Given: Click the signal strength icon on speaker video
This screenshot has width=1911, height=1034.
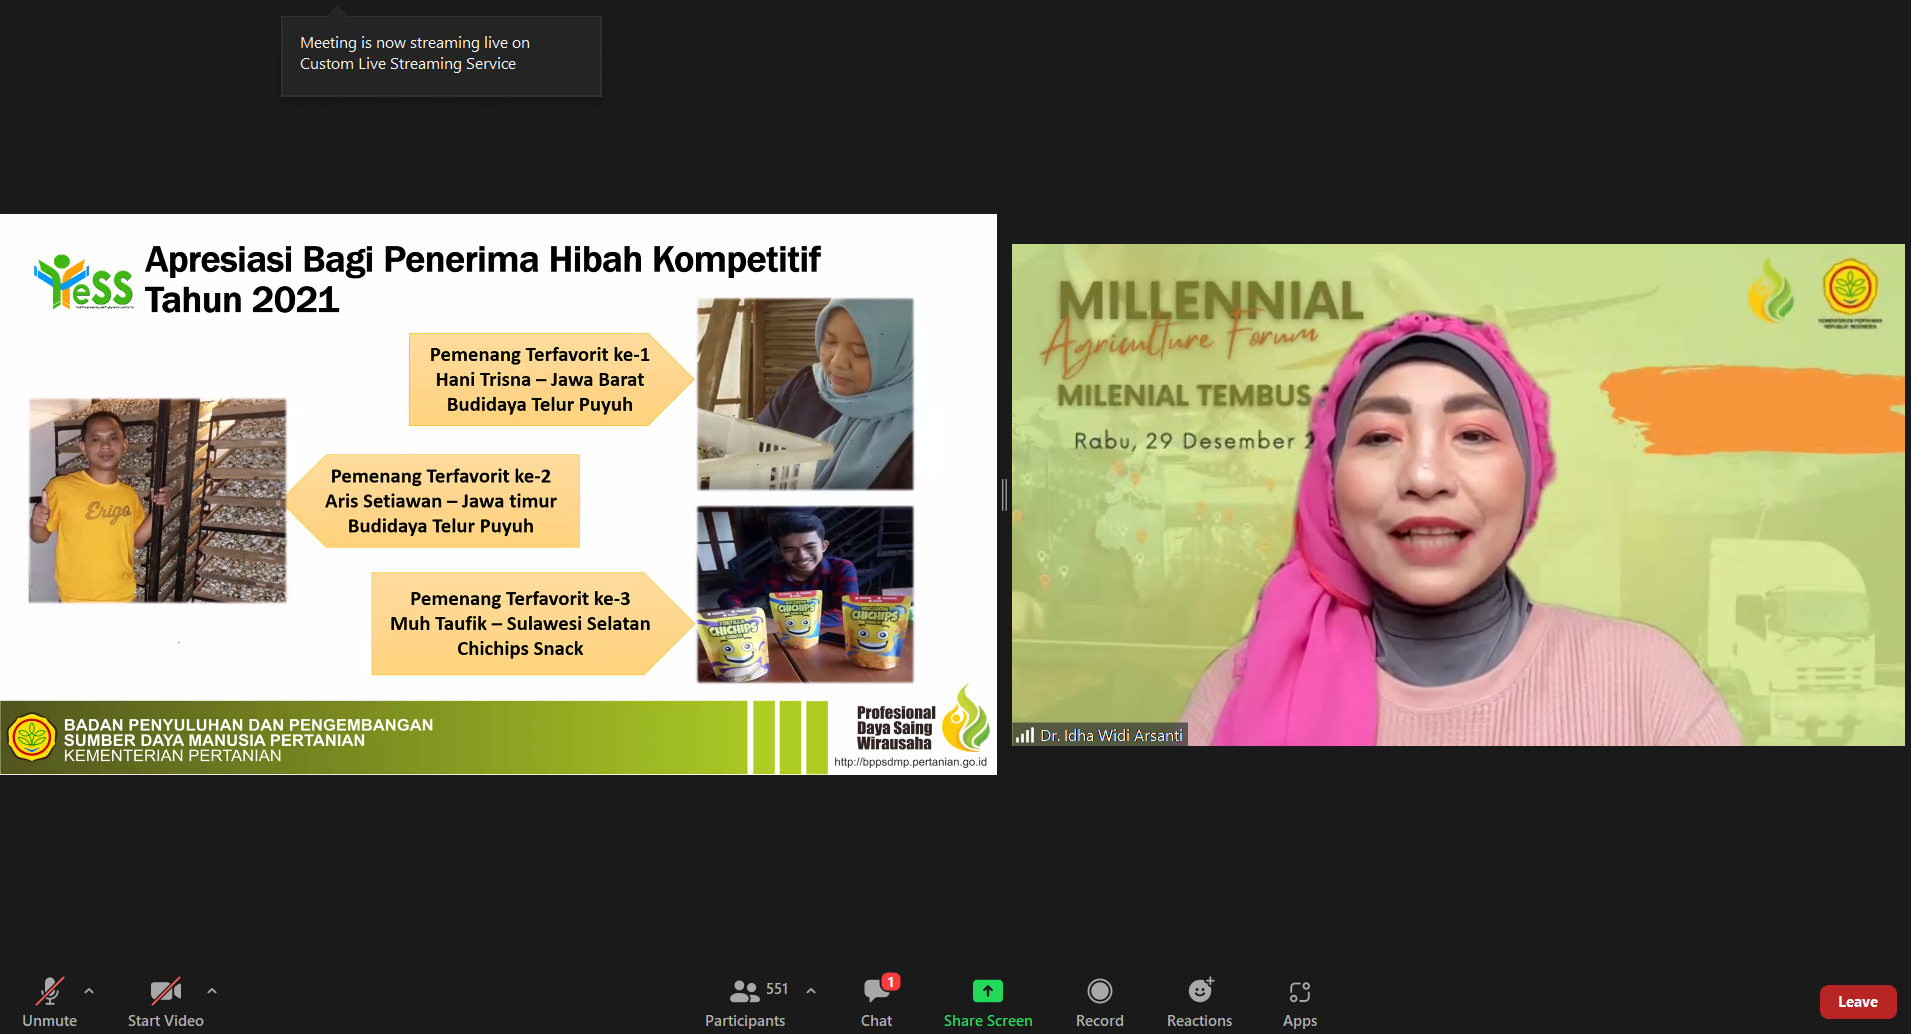Looking at the screenshot, I should 1025,735.
